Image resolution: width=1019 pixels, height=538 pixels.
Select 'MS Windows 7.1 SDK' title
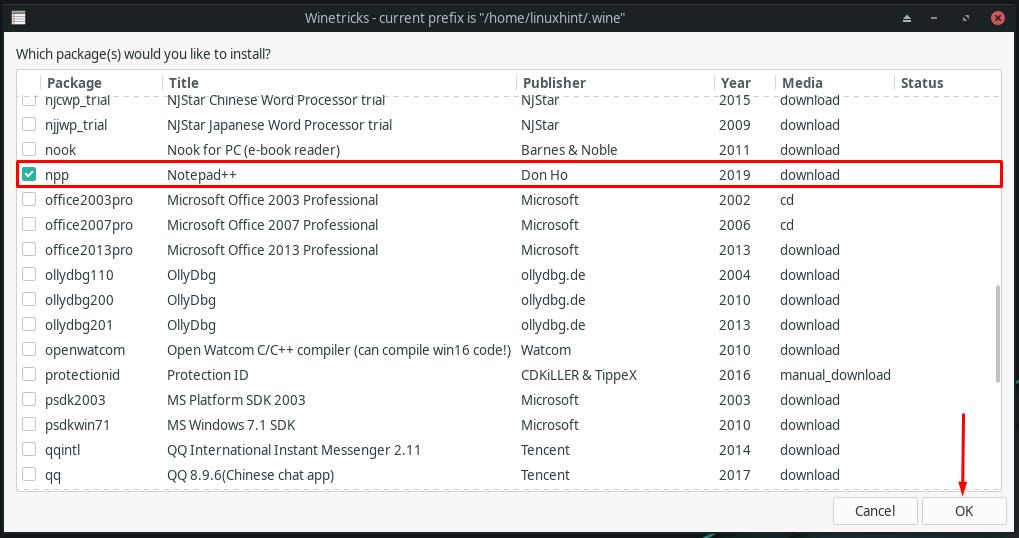[231, 425]
